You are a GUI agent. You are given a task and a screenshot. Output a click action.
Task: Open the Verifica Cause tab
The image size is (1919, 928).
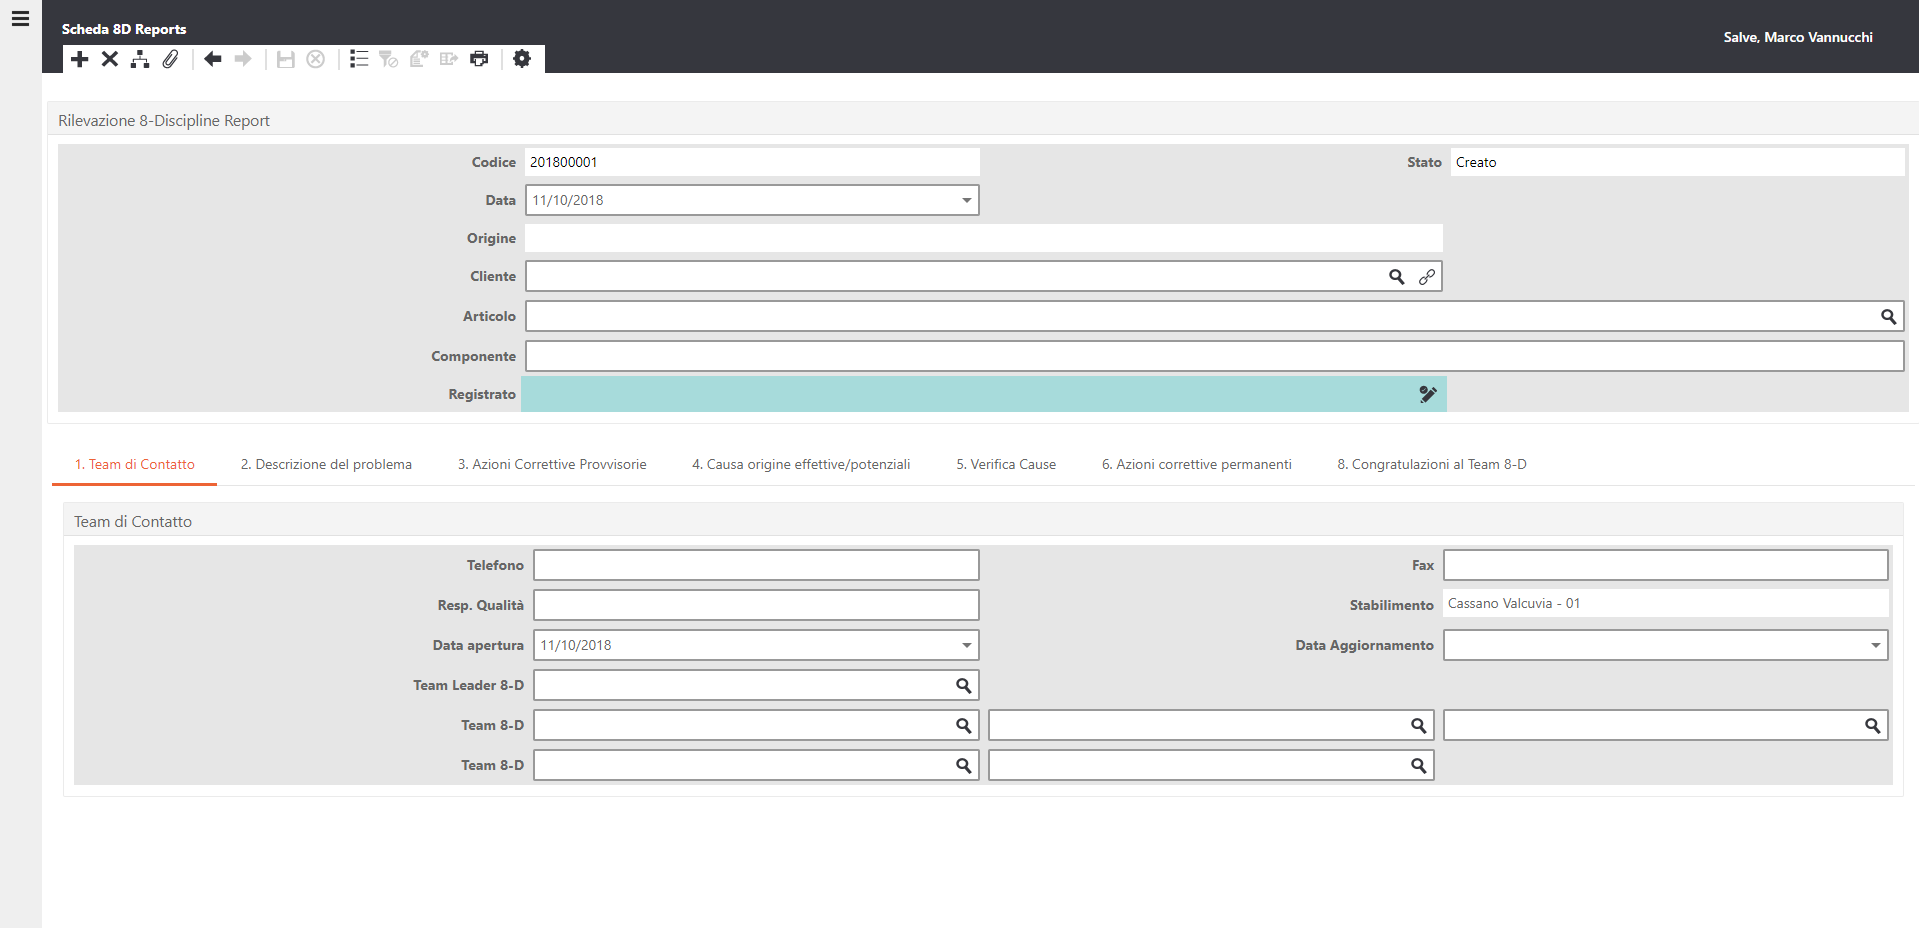click(x=1006, y=464)
